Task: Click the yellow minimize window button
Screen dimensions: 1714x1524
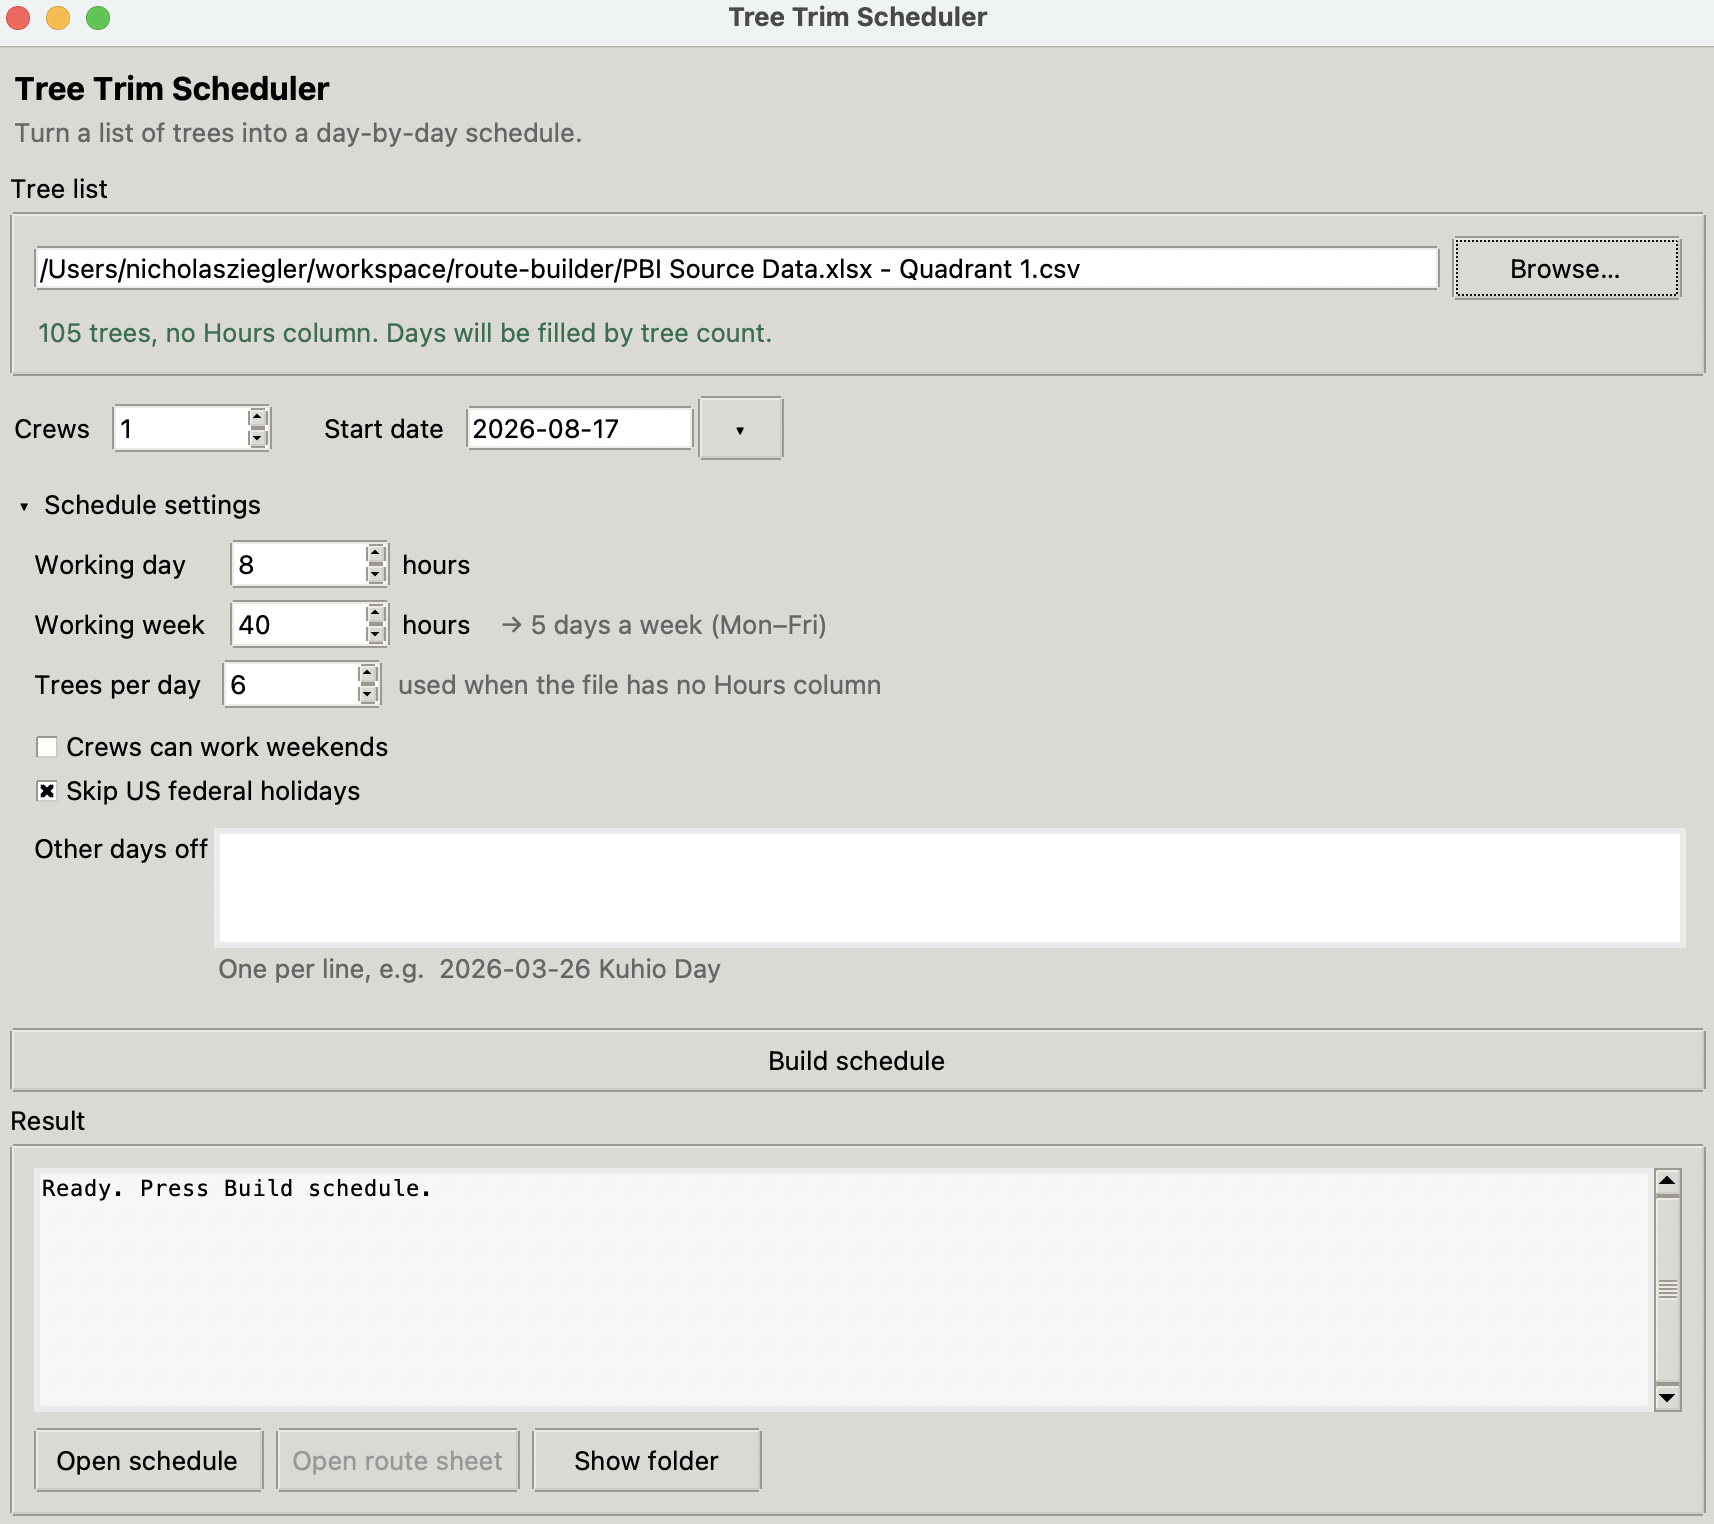Action: pos(58,18)
